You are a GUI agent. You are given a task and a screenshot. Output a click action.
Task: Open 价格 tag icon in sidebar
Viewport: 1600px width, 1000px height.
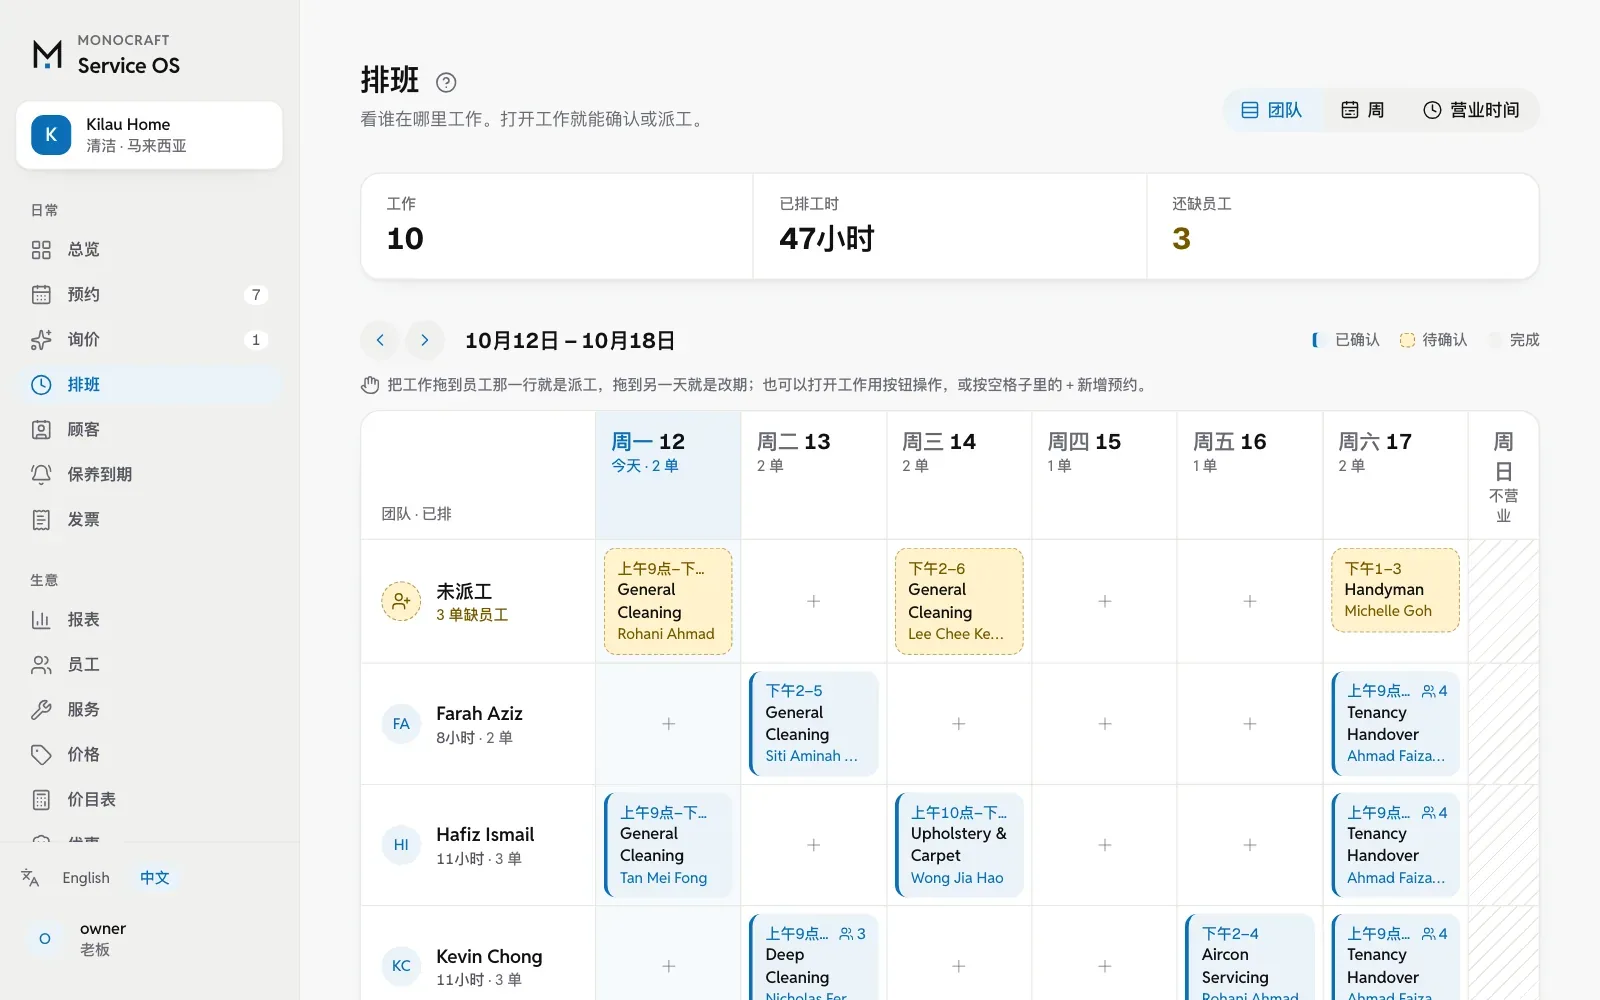tap(41, 755)
